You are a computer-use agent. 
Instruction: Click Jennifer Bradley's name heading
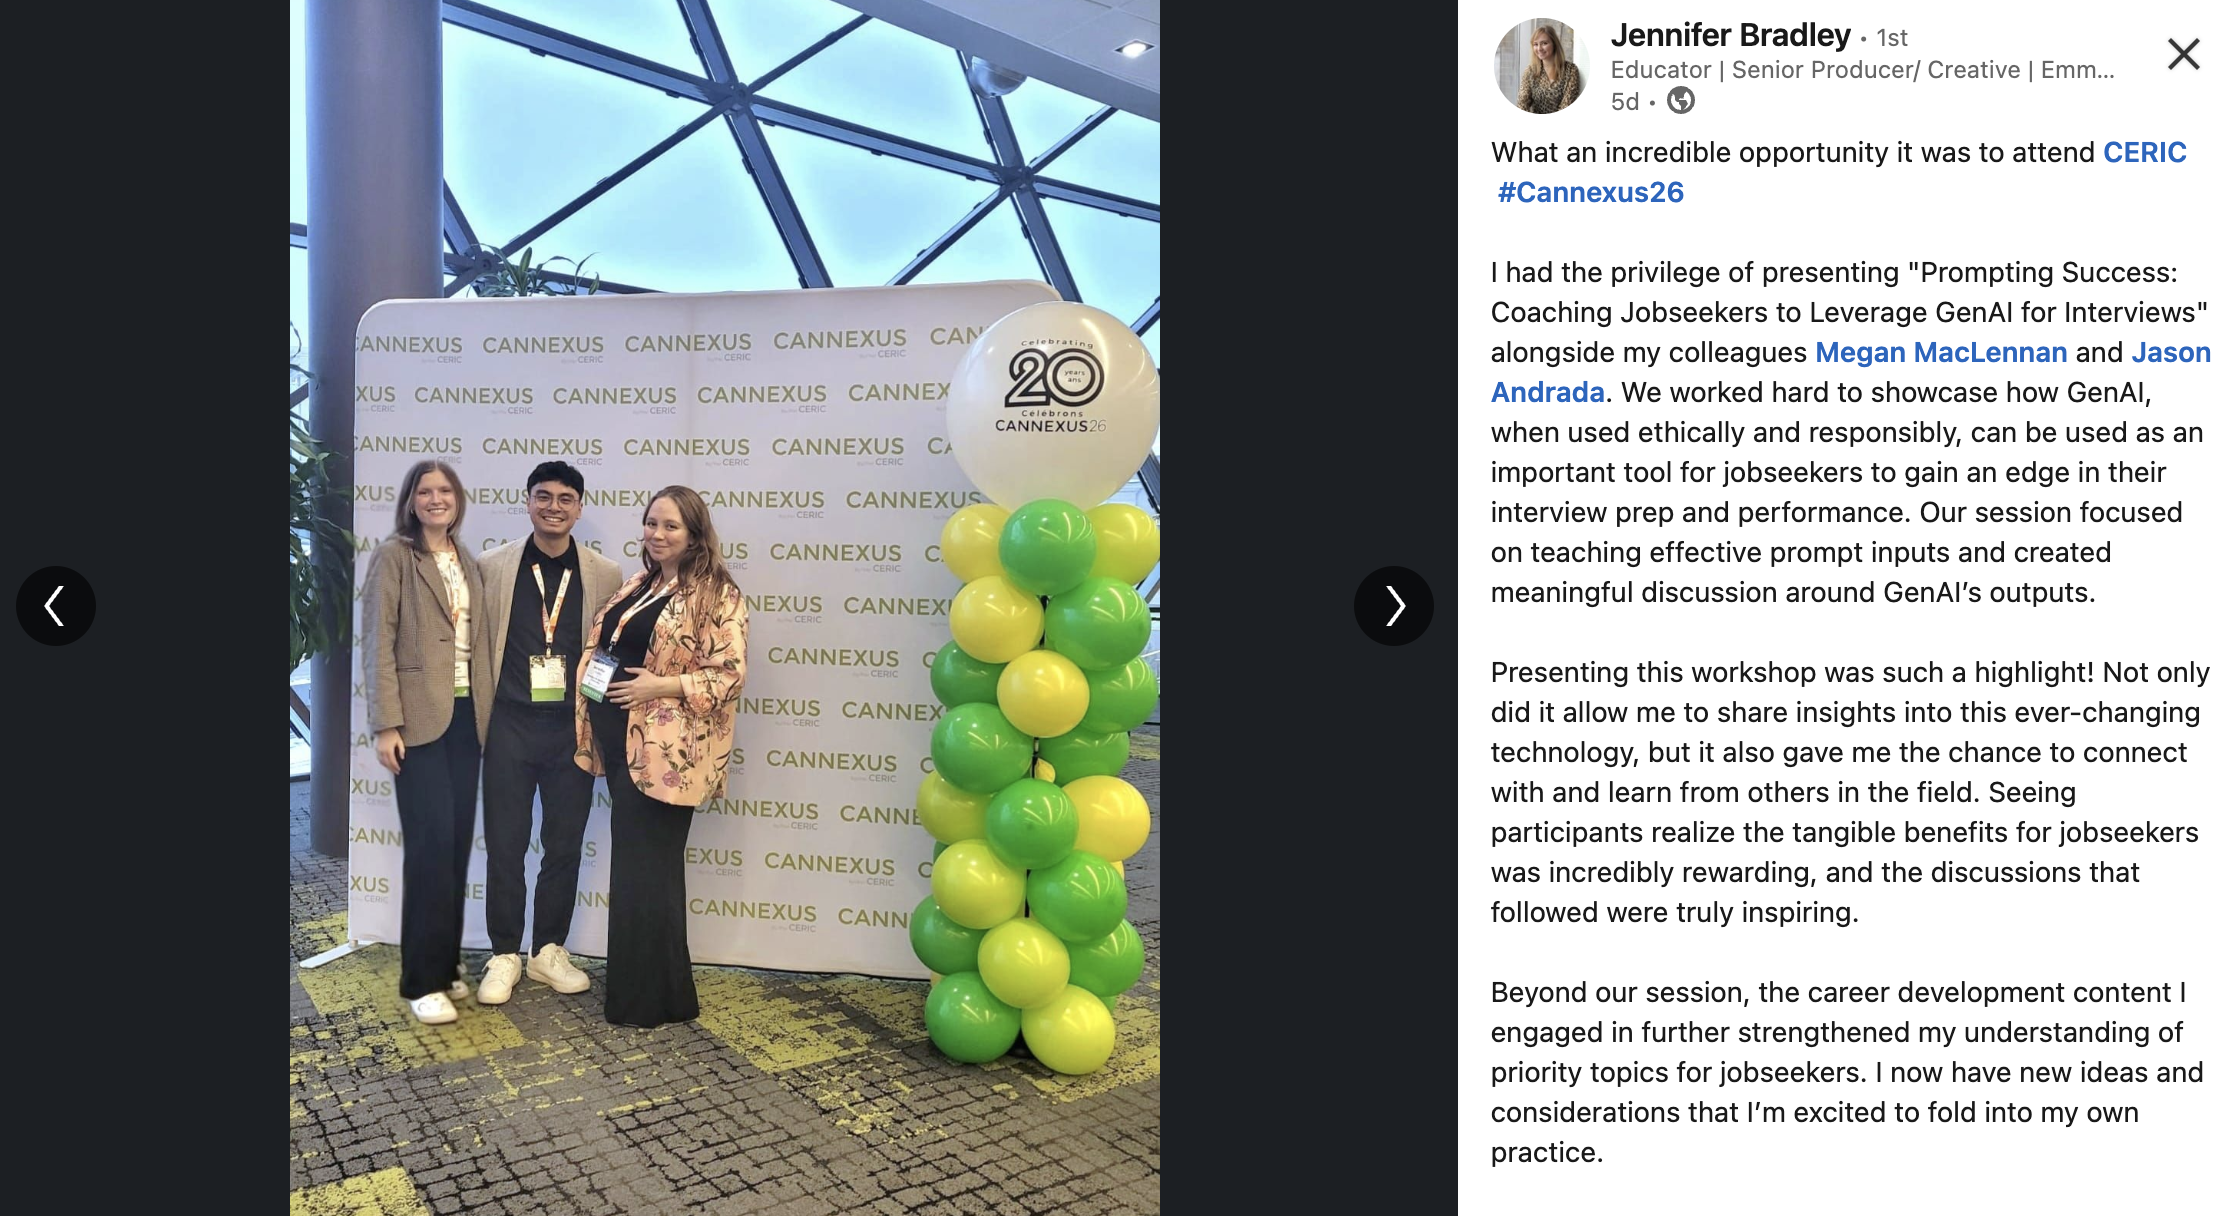pyautogui.click(x=1730, y=35)
